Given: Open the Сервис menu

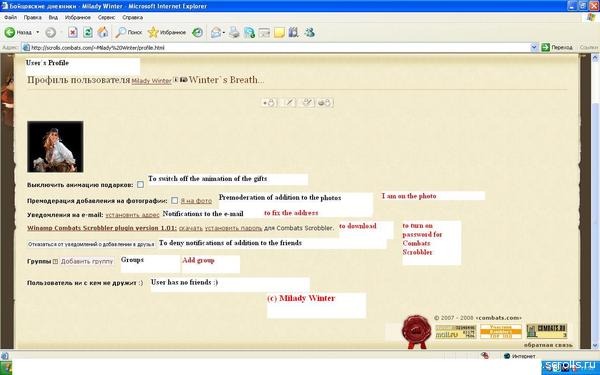Looking at the screenshot, I should click(x=106, y=18).
